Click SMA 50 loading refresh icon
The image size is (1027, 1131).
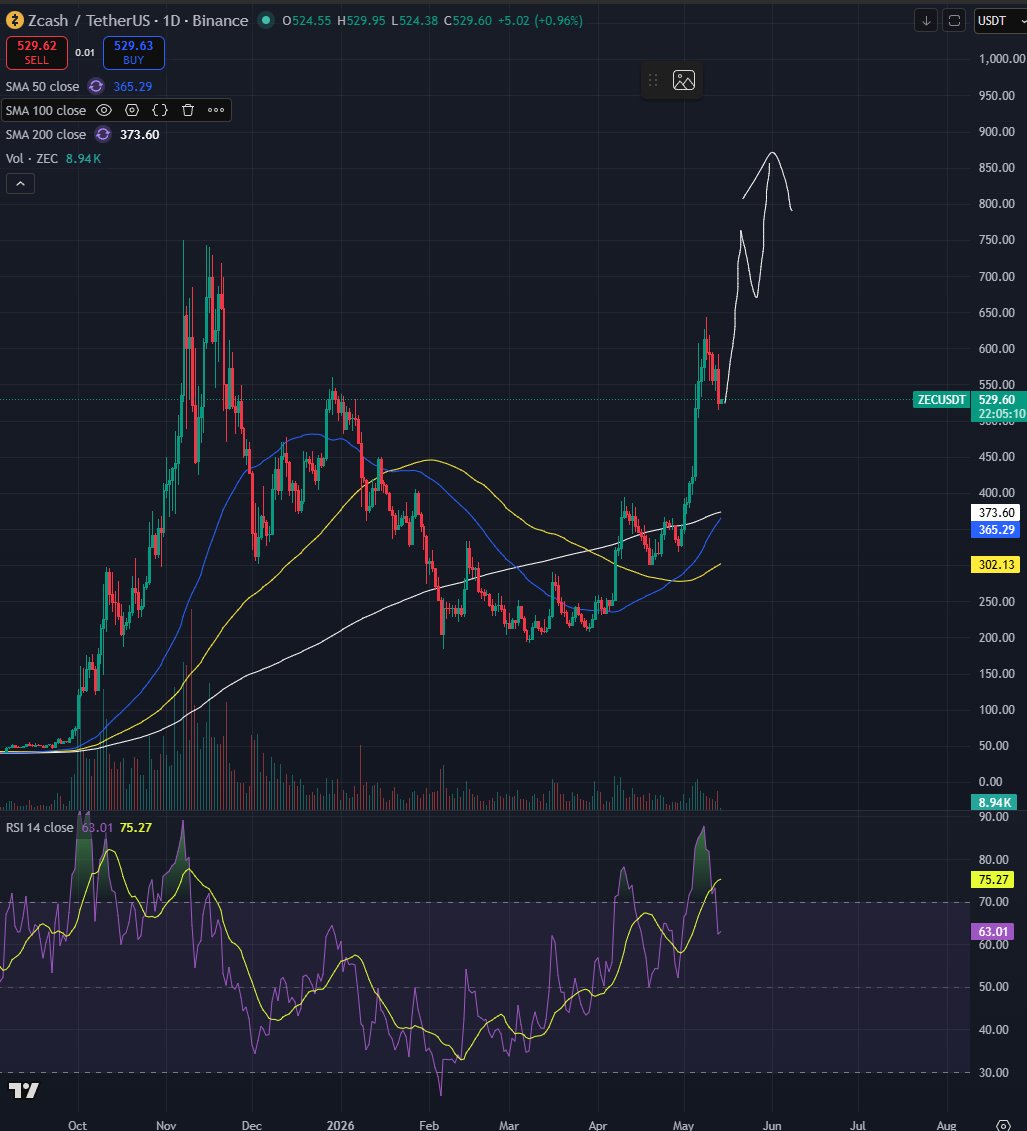(96, 87)
